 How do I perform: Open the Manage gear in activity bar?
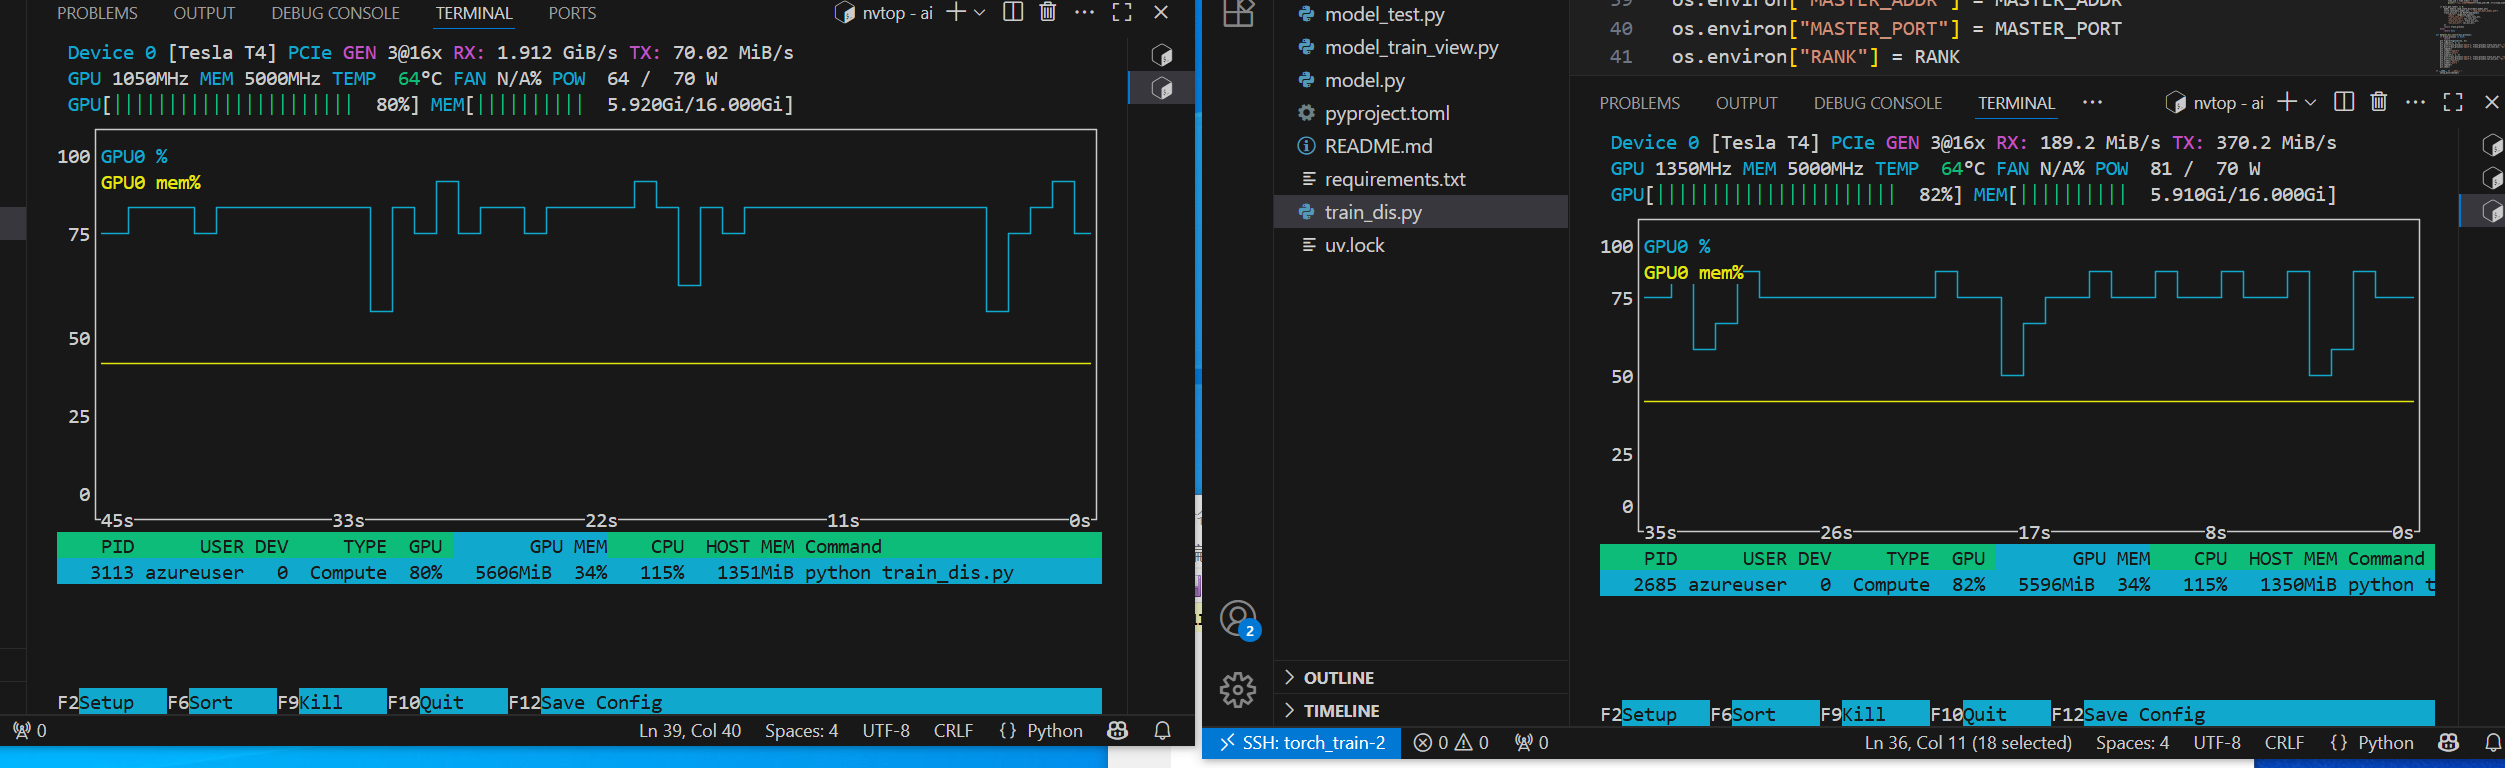pos(1238,689)
